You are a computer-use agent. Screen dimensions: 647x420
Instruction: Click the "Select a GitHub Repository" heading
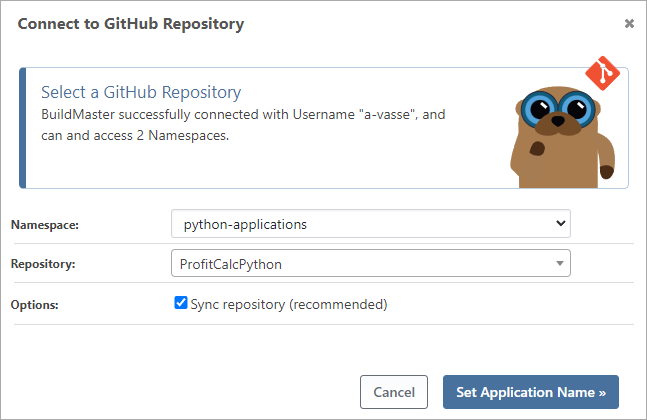[141, 92]
